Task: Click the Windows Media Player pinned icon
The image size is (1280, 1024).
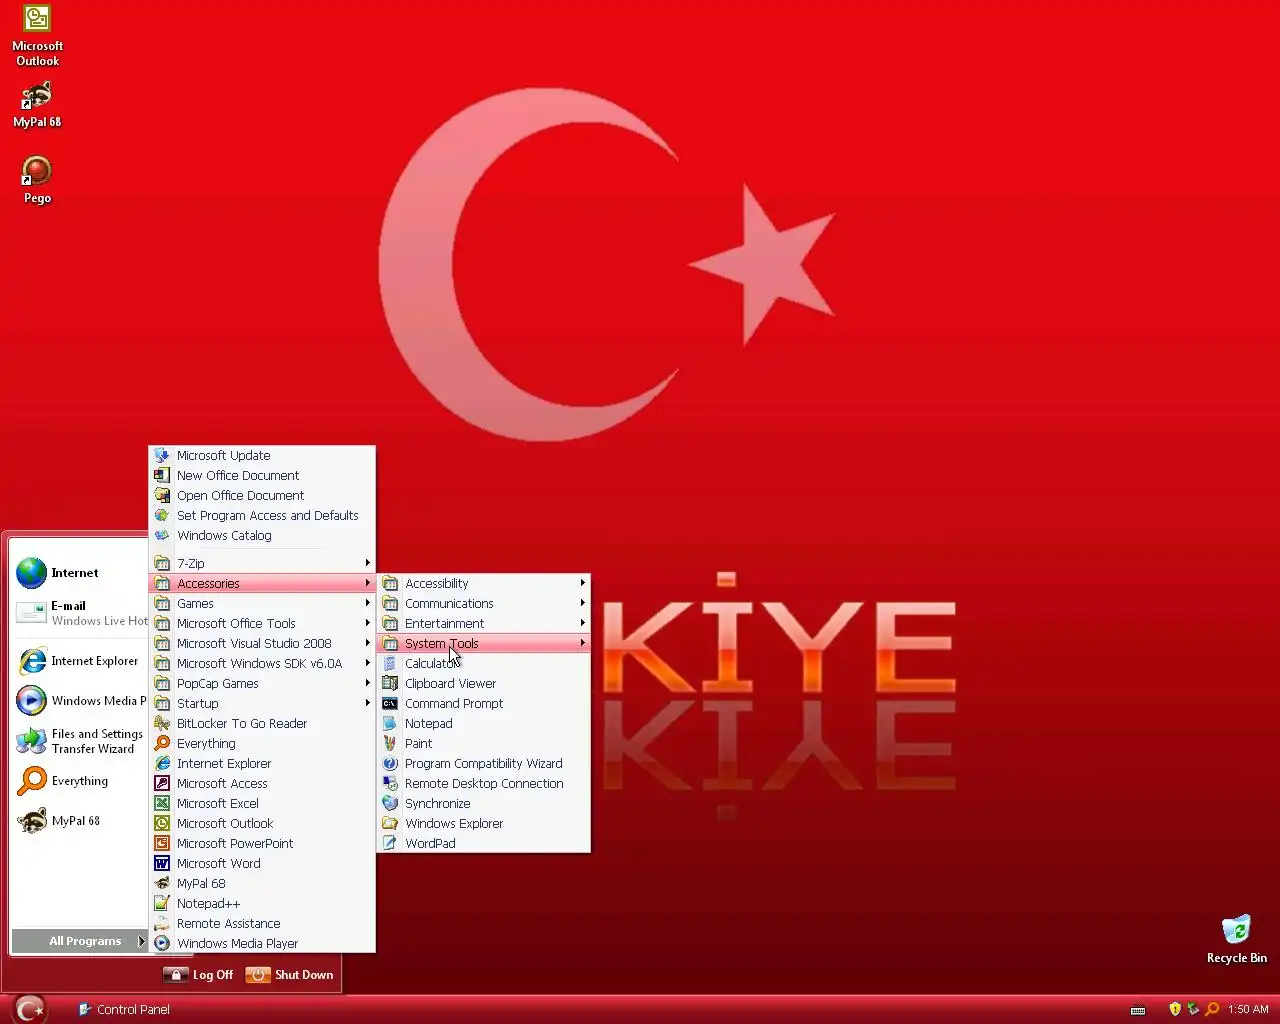Action: [x=31, y=701]
